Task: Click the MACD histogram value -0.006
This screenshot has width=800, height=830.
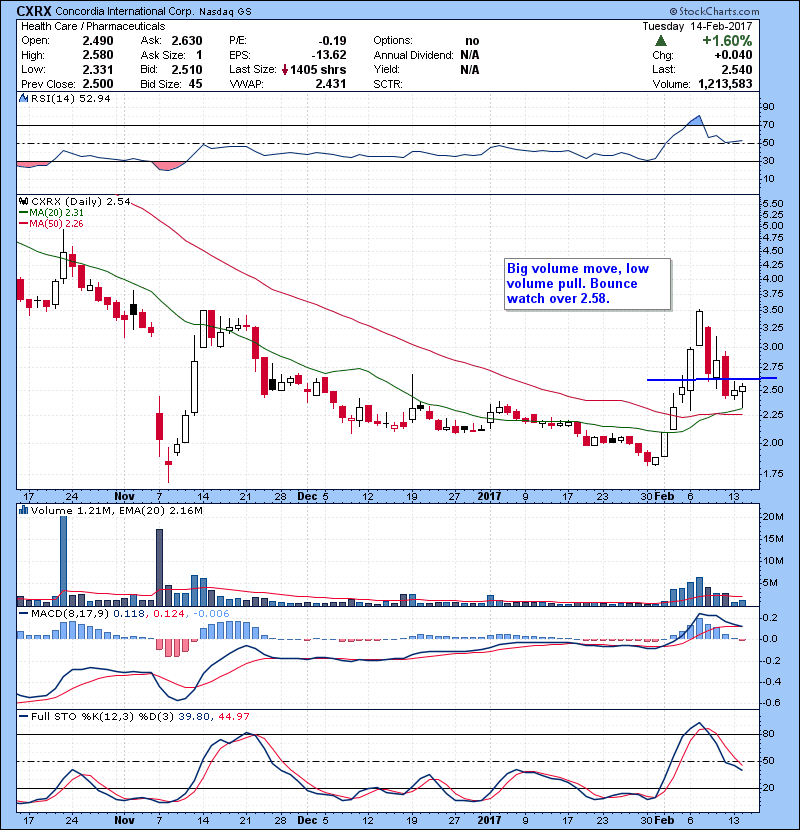Action: 211,614
